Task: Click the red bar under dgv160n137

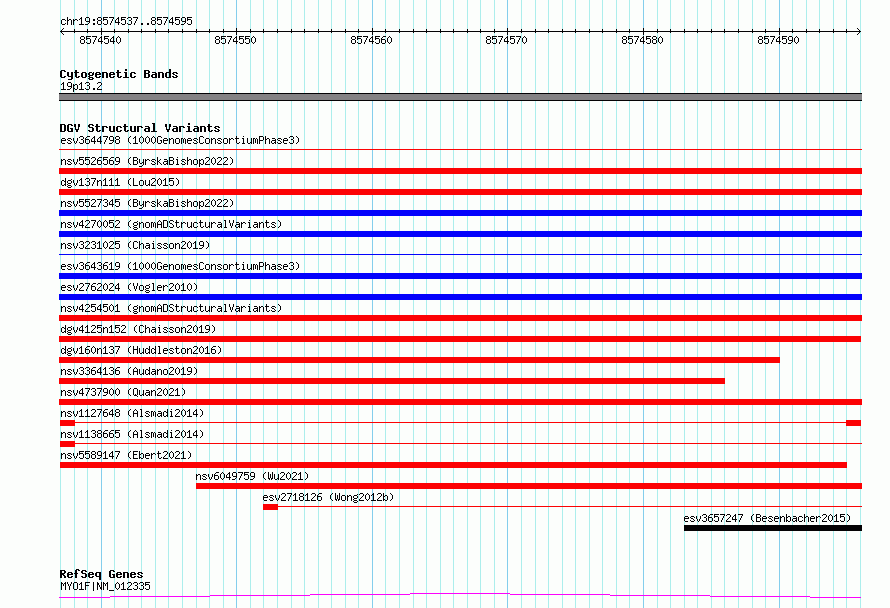Action: click(x=419, y=360)
